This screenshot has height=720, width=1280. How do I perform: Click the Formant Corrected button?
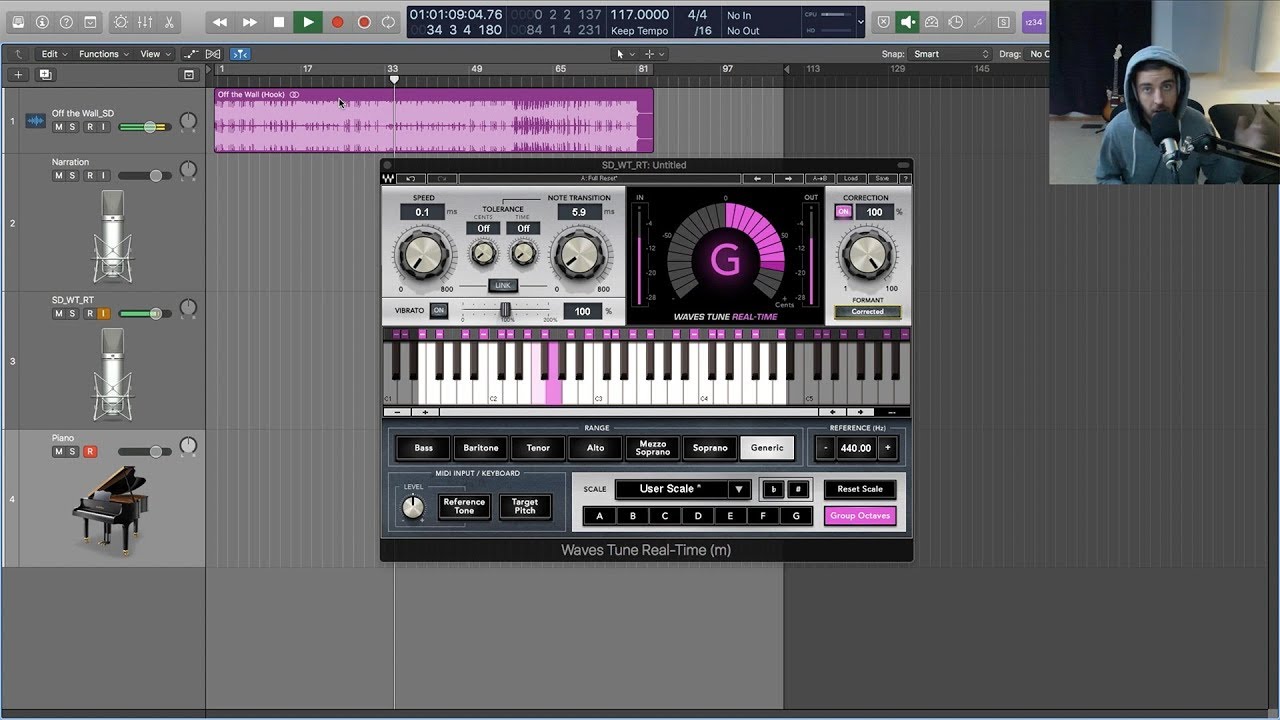pyautogui.click(x=867, y=312)
